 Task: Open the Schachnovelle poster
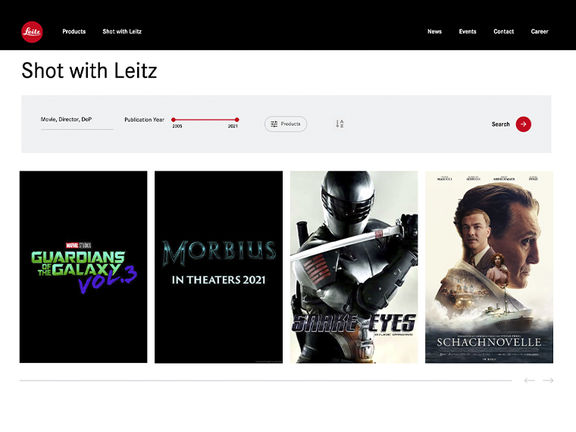(489, 267)
